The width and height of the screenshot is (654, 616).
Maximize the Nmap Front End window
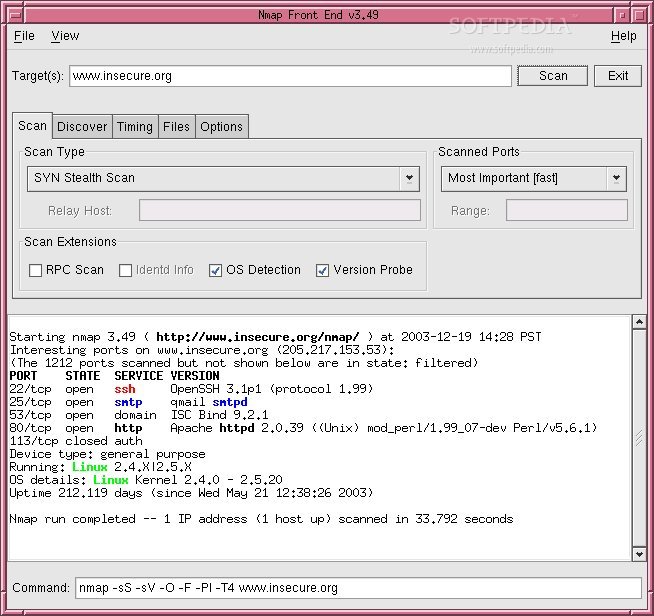(639, 15)
